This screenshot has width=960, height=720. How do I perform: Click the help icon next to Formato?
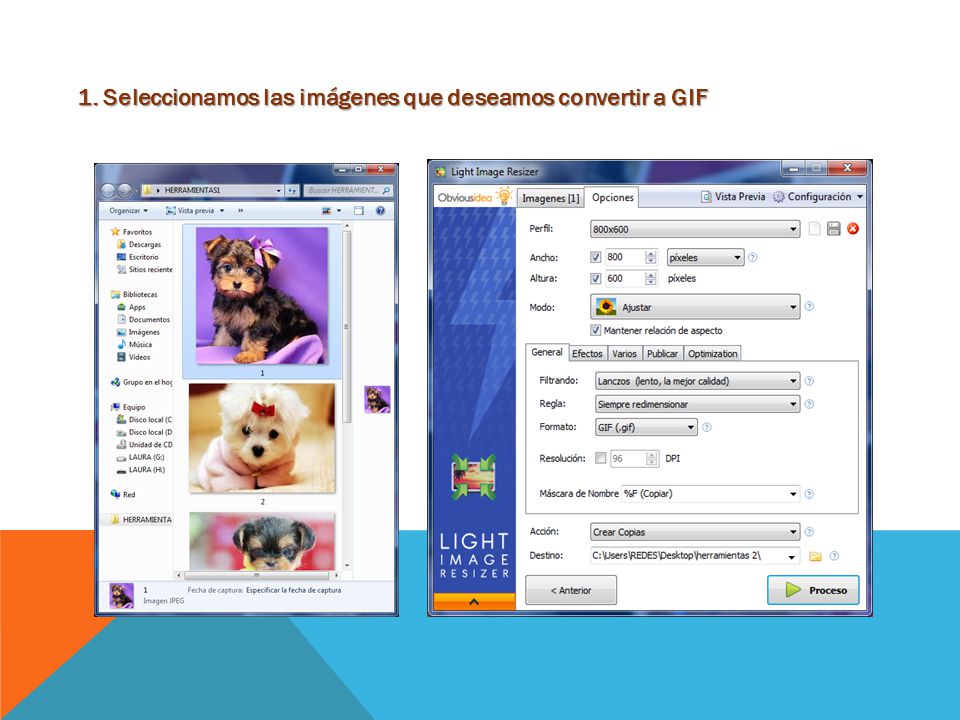pos(707,427)
